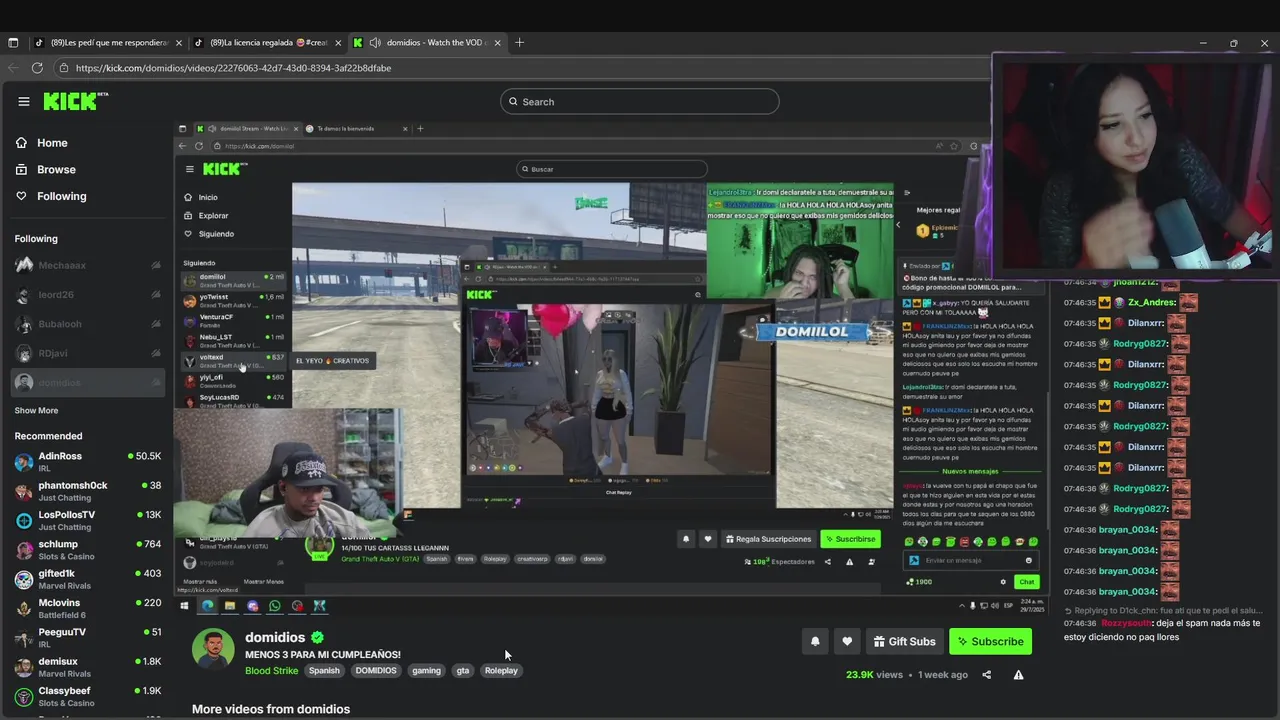This screenshot has height=720, width=1280.
Task: Click the Suscribirse button inside the video
Action: pyautogui.click(x=850, y=539)
